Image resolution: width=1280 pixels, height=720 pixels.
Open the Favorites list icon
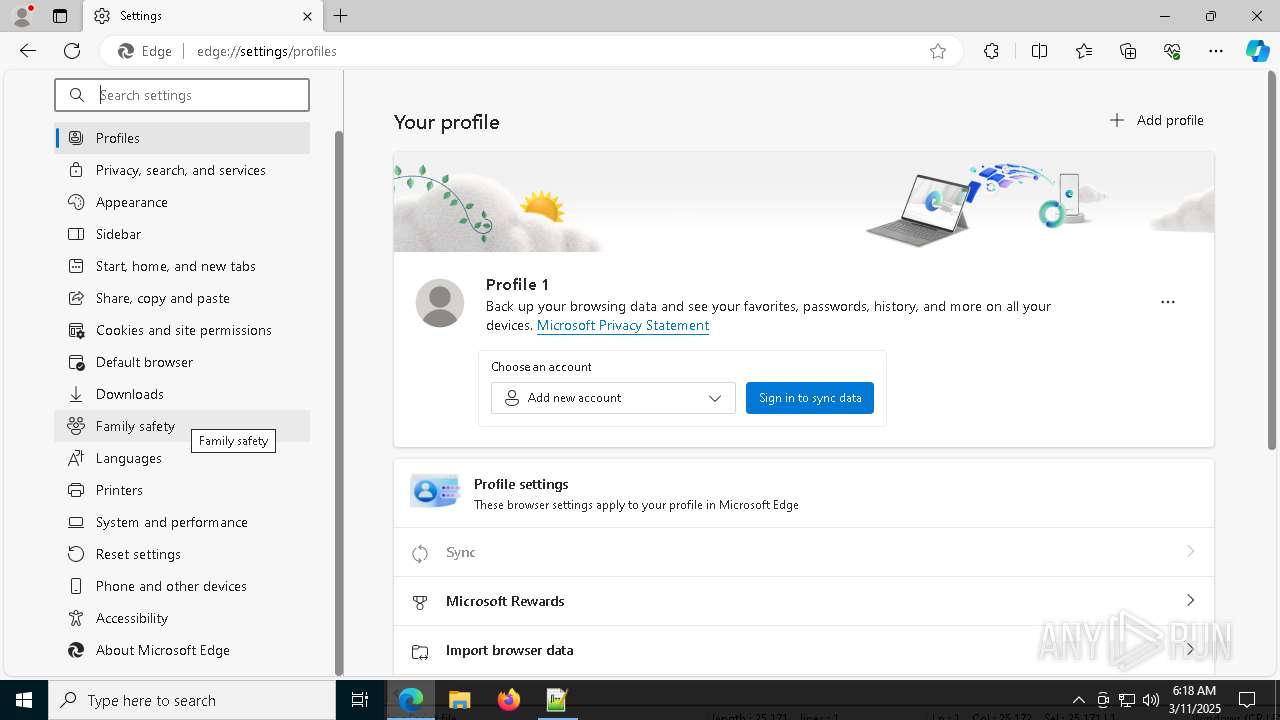click(1084, 51)
